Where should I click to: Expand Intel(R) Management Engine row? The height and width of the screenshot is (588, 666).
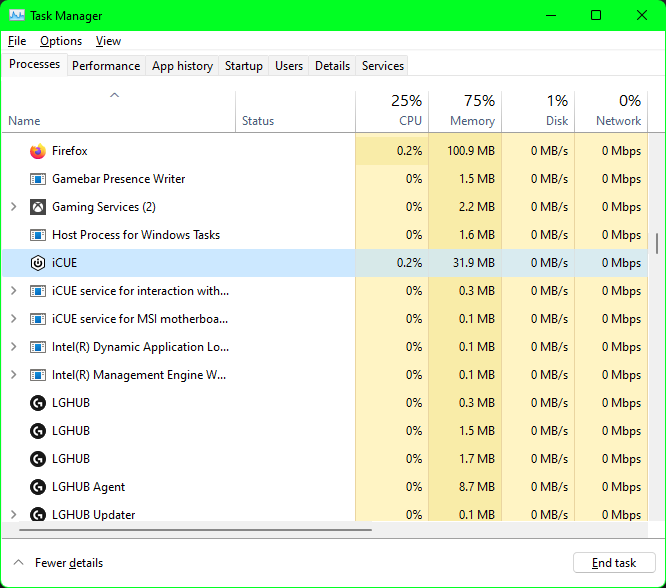[x=14, y=375]
